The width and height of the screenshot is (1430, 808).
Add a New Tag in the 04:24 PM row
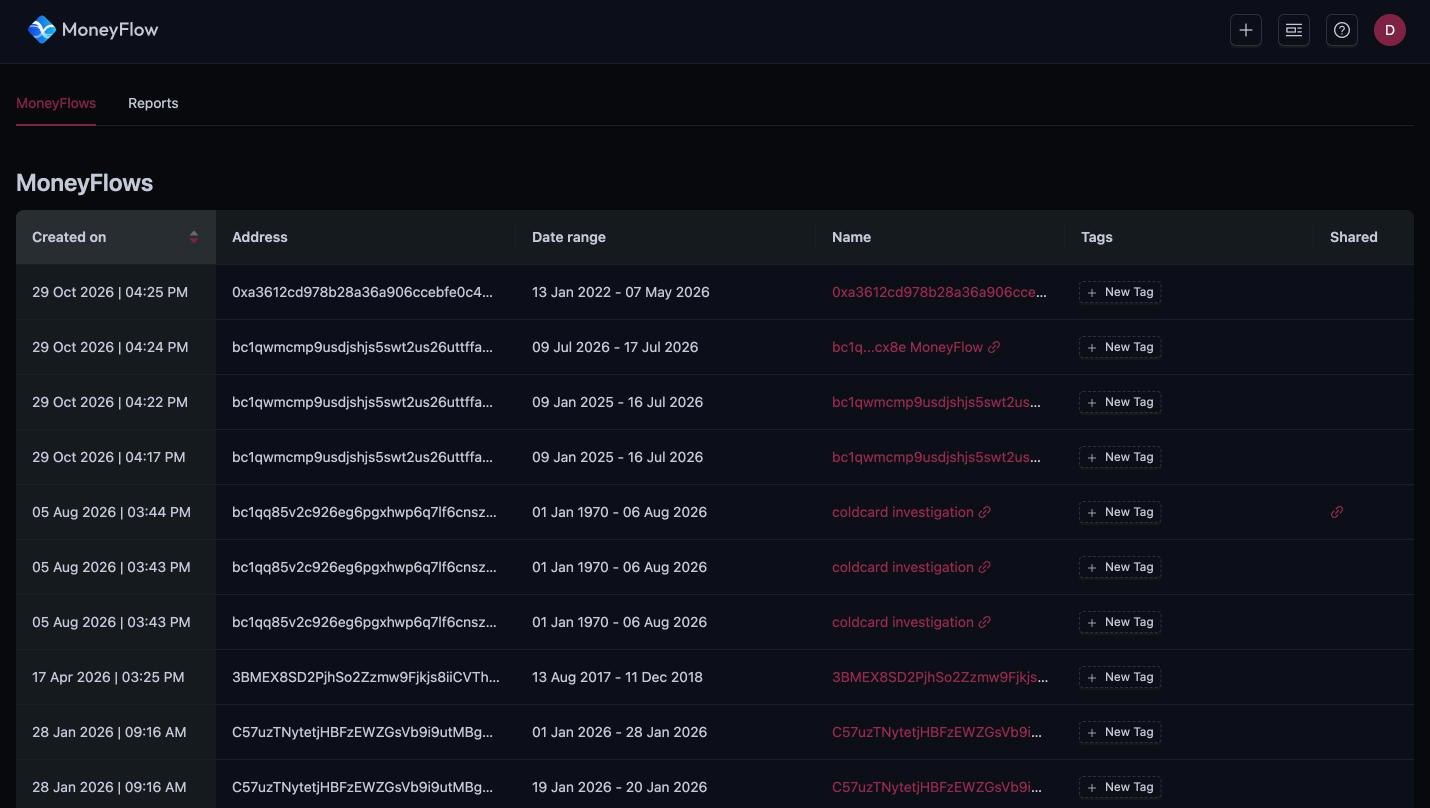(x=1120, y=347)
